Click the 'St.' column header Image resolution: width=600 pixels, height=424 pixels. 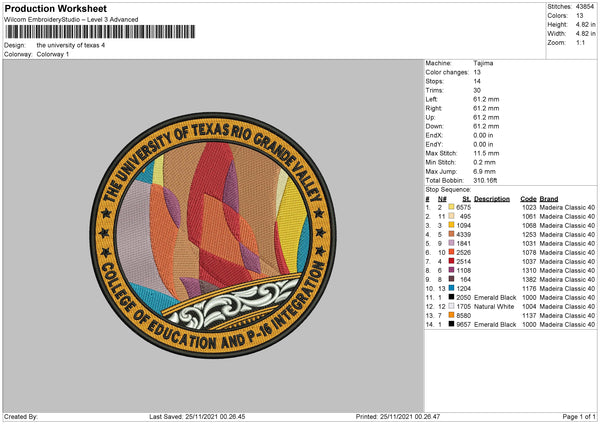tap(466, 199)
